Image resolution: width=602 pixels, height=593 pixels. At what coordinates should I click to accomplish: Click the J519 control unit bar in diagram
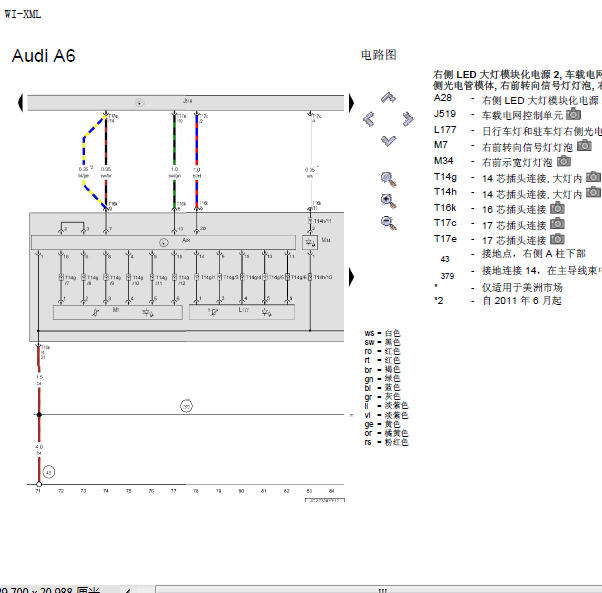pyautogui.click(x=185, y=103)
